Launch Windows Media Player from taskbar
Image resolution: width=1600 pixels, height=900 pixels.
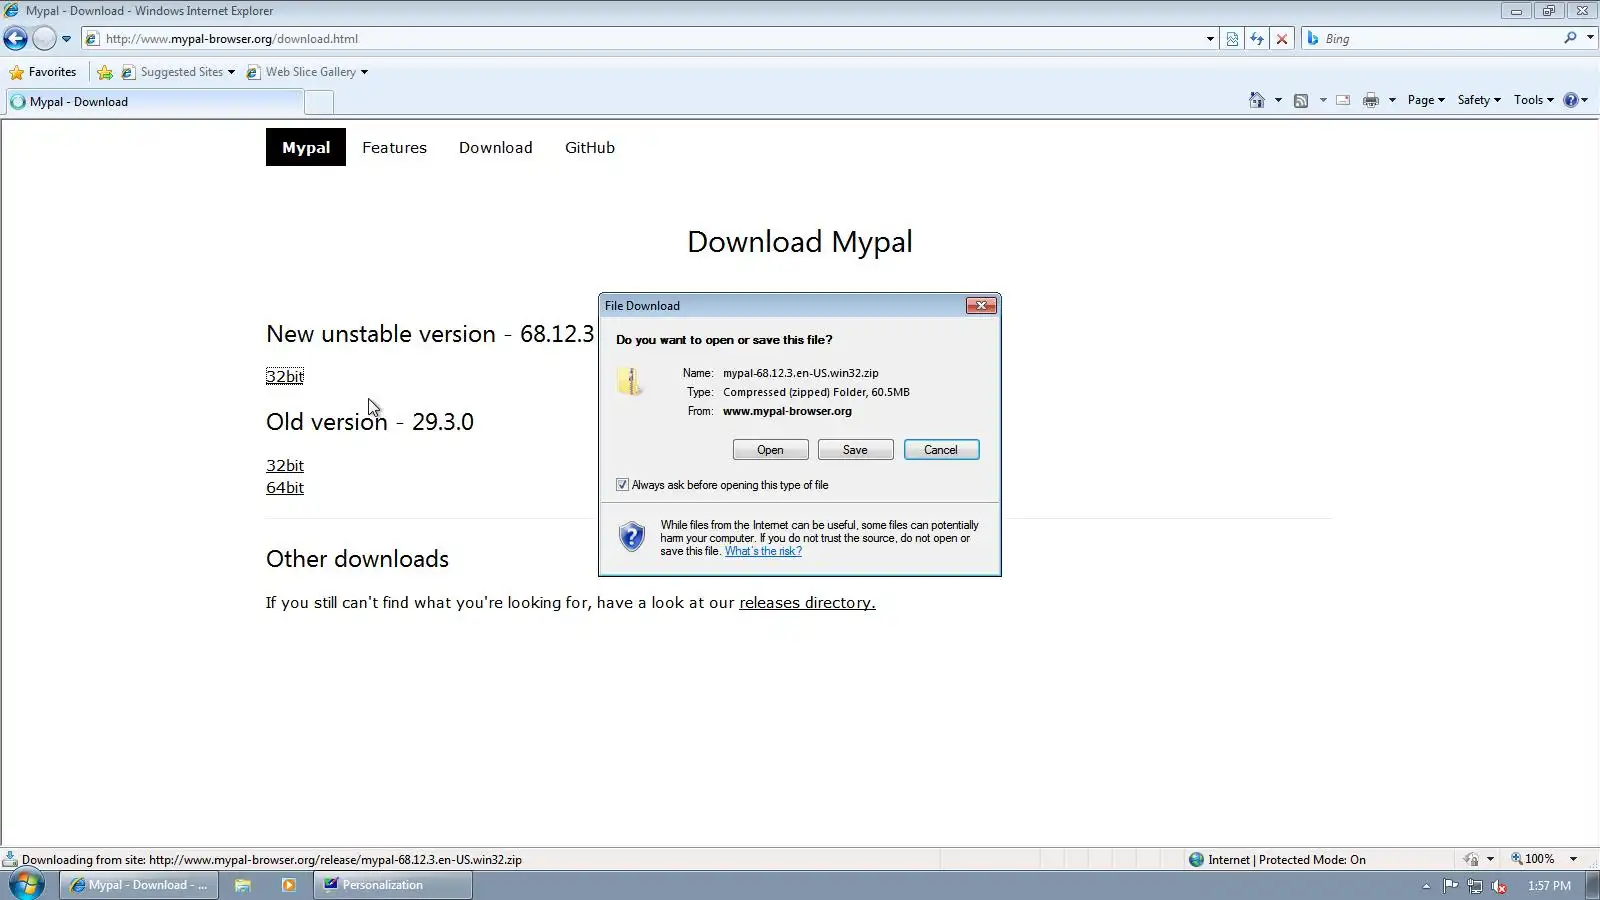pyautogui.click(x=289, y=885)
